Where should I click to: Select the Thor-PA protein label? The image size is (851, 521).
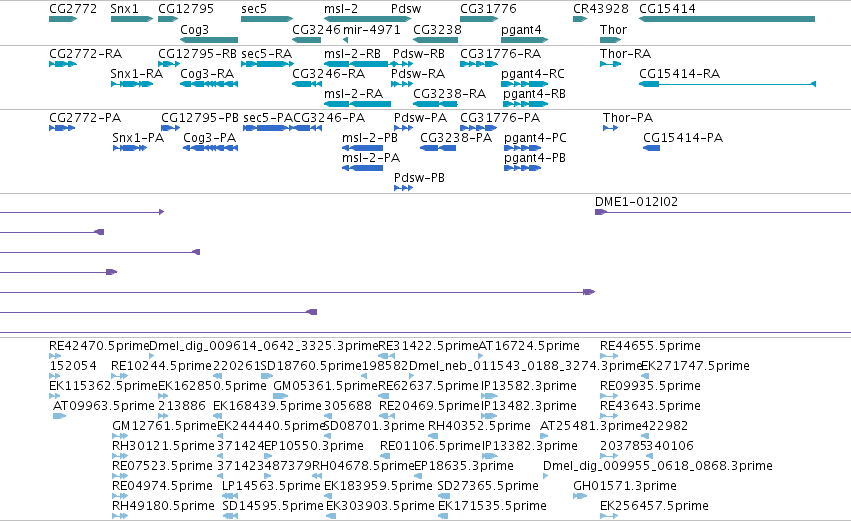click(628, 118)
